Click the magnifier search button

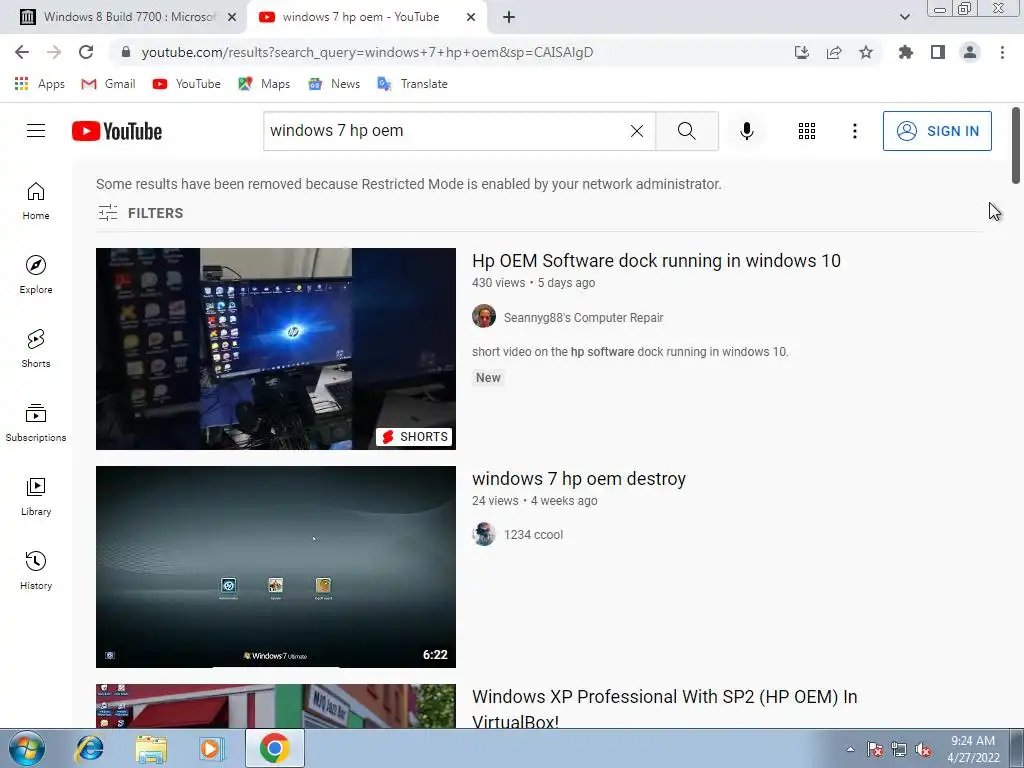click(686, 131)
